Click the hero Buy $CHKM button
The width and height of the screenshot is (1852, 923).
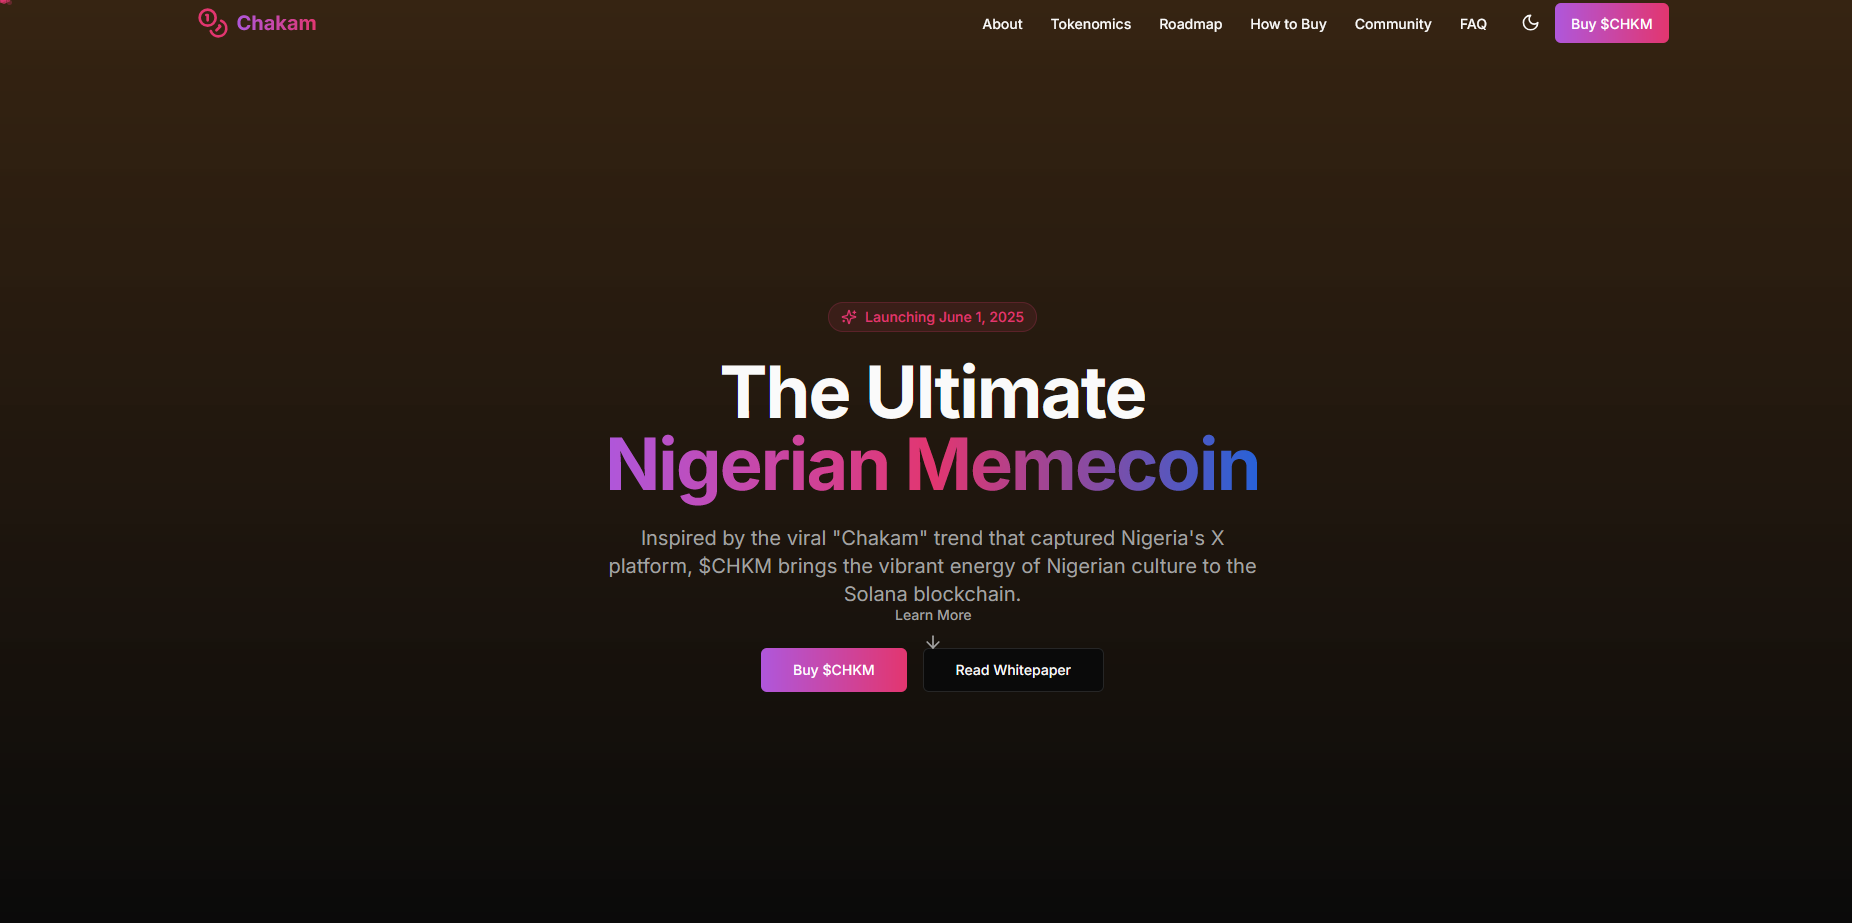pos(833,670)
